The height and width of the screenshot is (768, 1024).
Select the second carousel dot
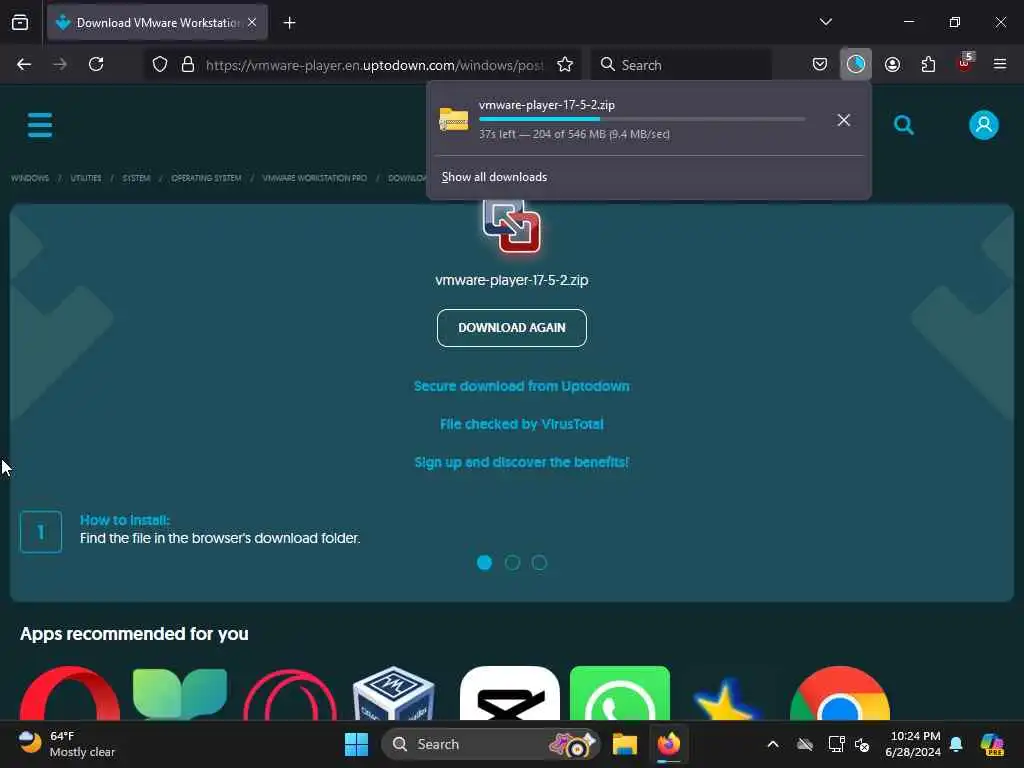tap(512, 562)
